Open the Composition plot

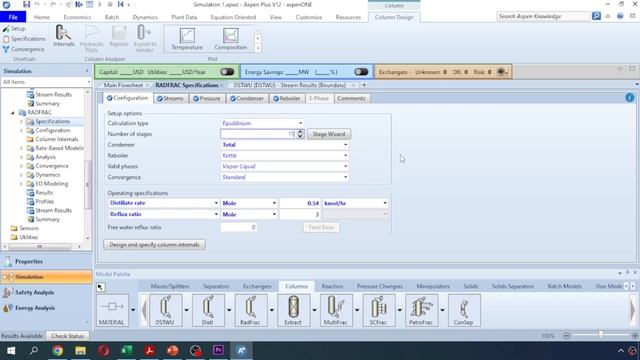pos(231,39)
